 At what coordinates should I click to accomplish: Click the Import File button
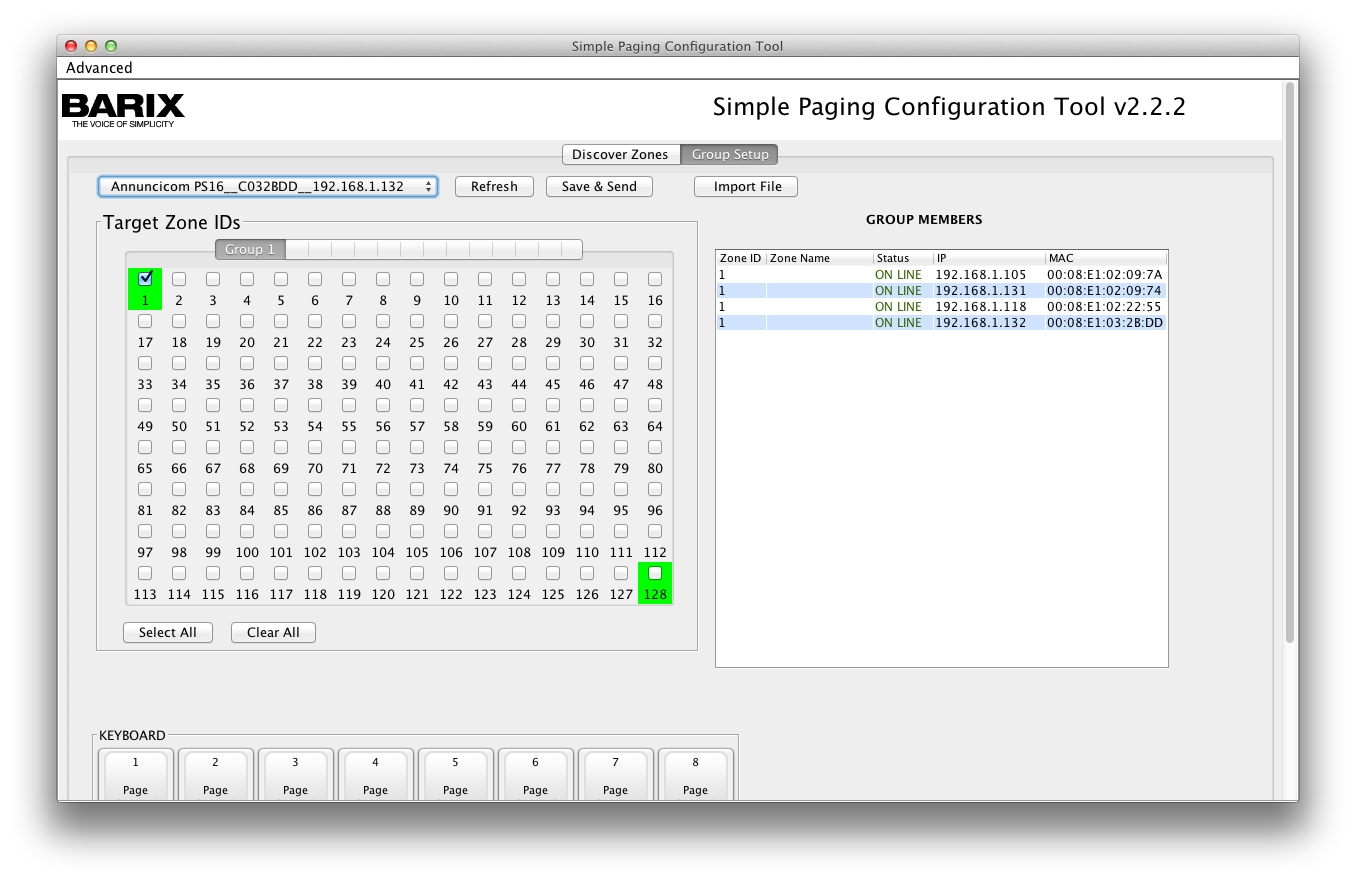pyautogui.click(x=747, y=187)
